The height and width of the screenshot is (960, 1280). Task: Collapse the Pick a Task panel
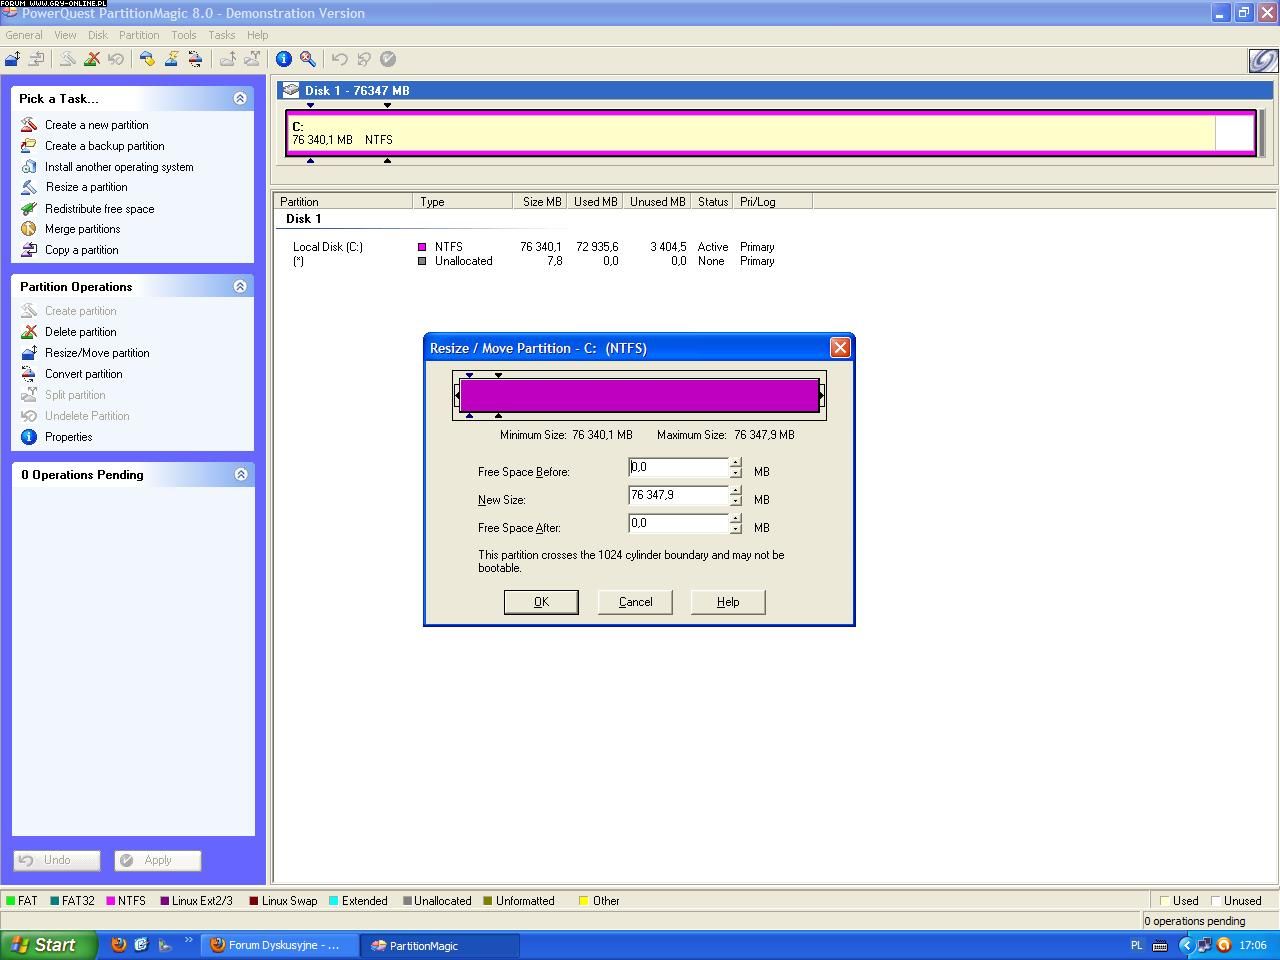[x=240, y=98]
